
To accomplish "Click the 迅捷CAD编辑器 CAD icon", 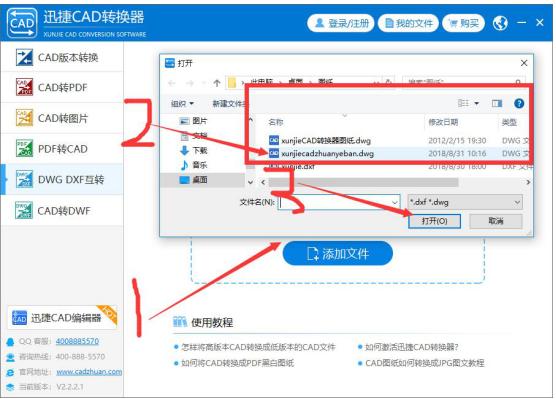I will click(19, 317).
